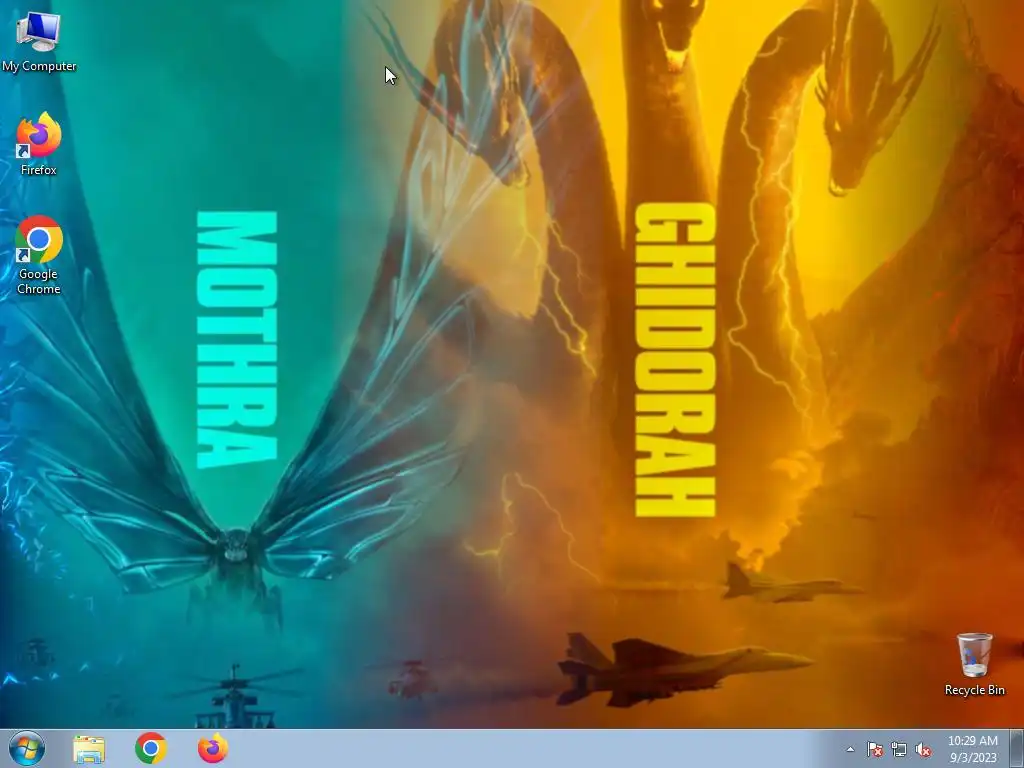The width and height of the screenshot is (1024, 768).
Task: Open the Windows Start menu
Action: pos(27,748)
